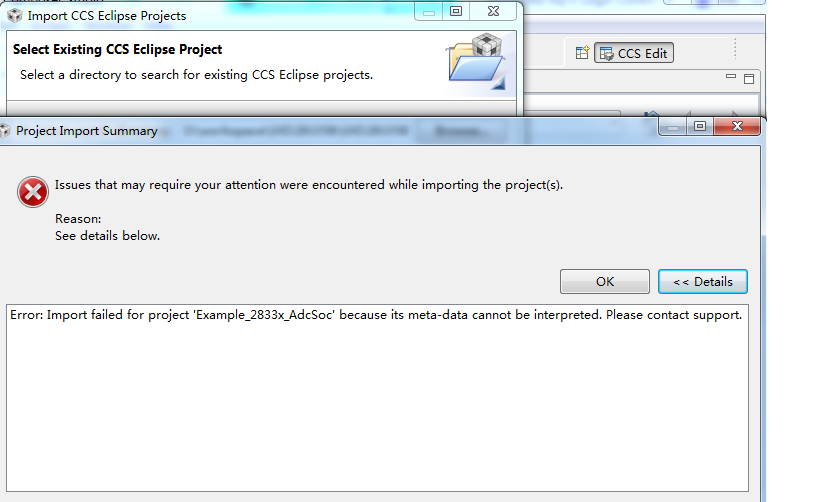Click the 'See details below.' text
Viewport: 819px width, 502px height.
click(x=107, y=236)
